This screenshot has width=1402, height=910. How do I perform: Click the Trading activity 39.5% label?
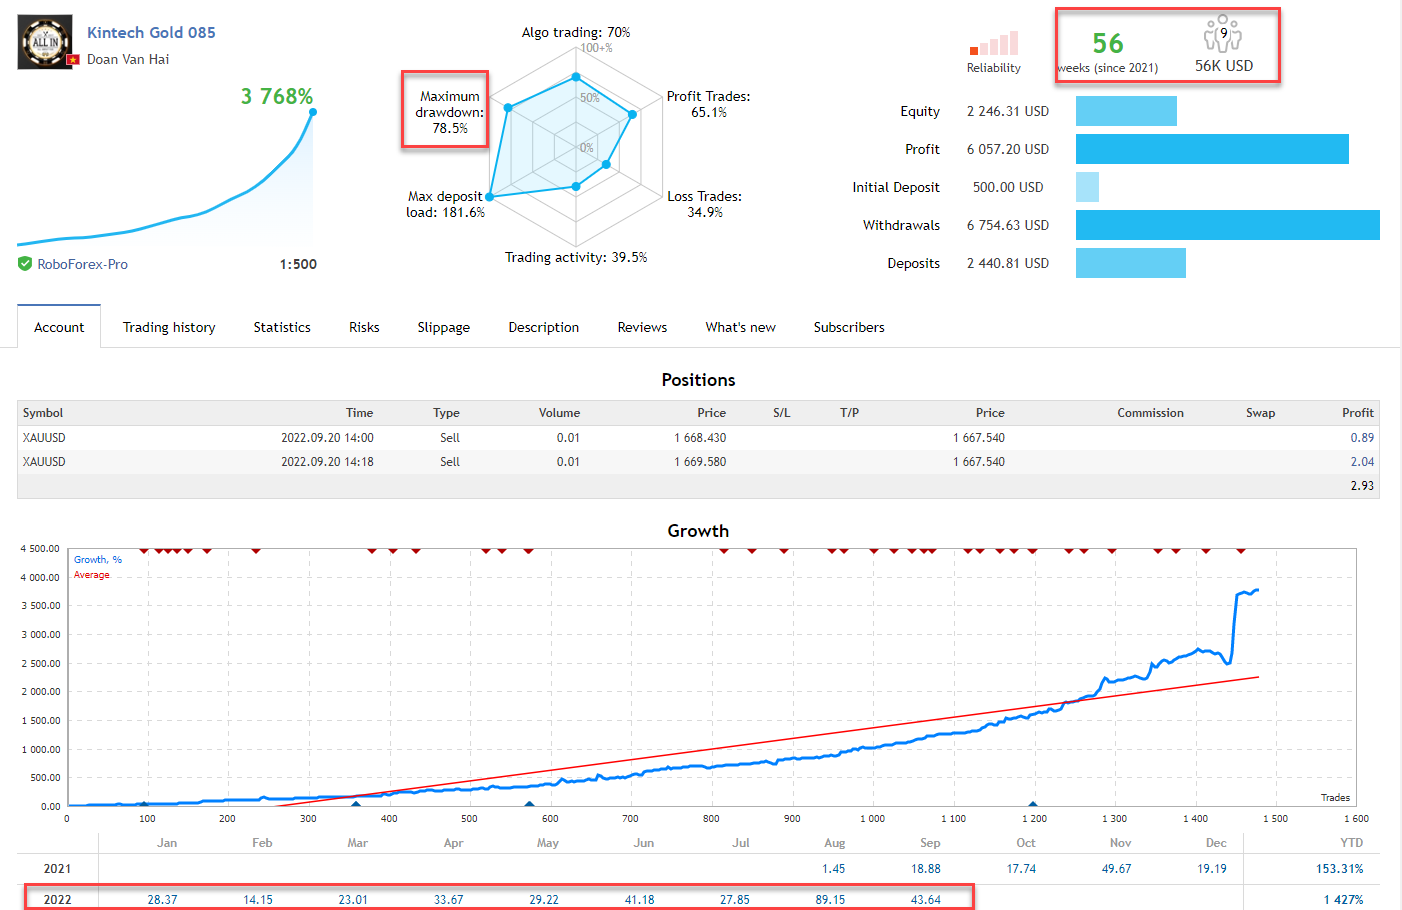coord(576,257)
